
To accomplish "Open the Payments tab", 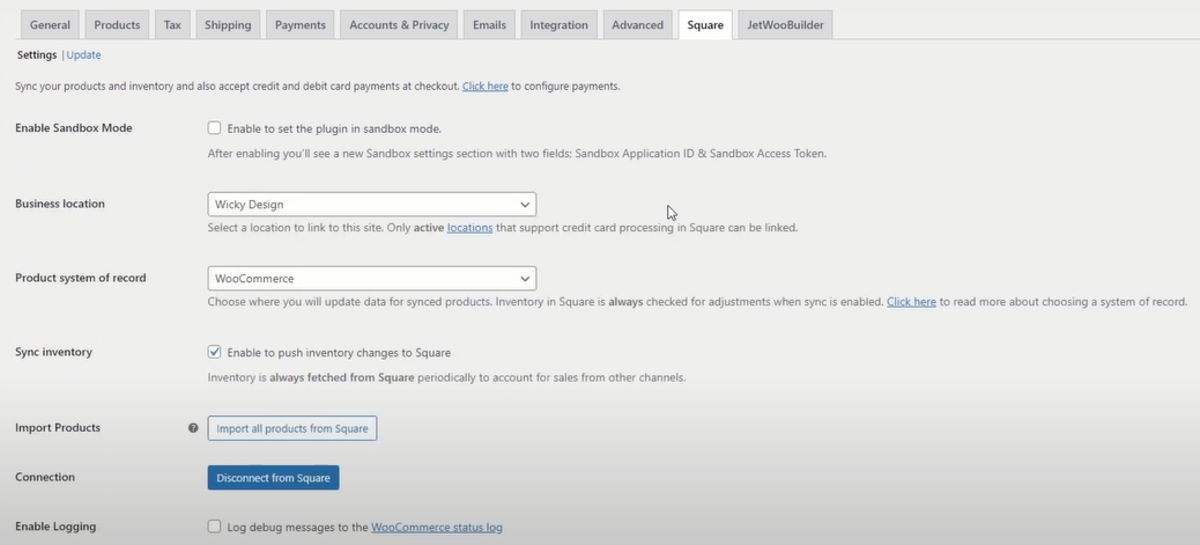I will click(x=300, y=25).
